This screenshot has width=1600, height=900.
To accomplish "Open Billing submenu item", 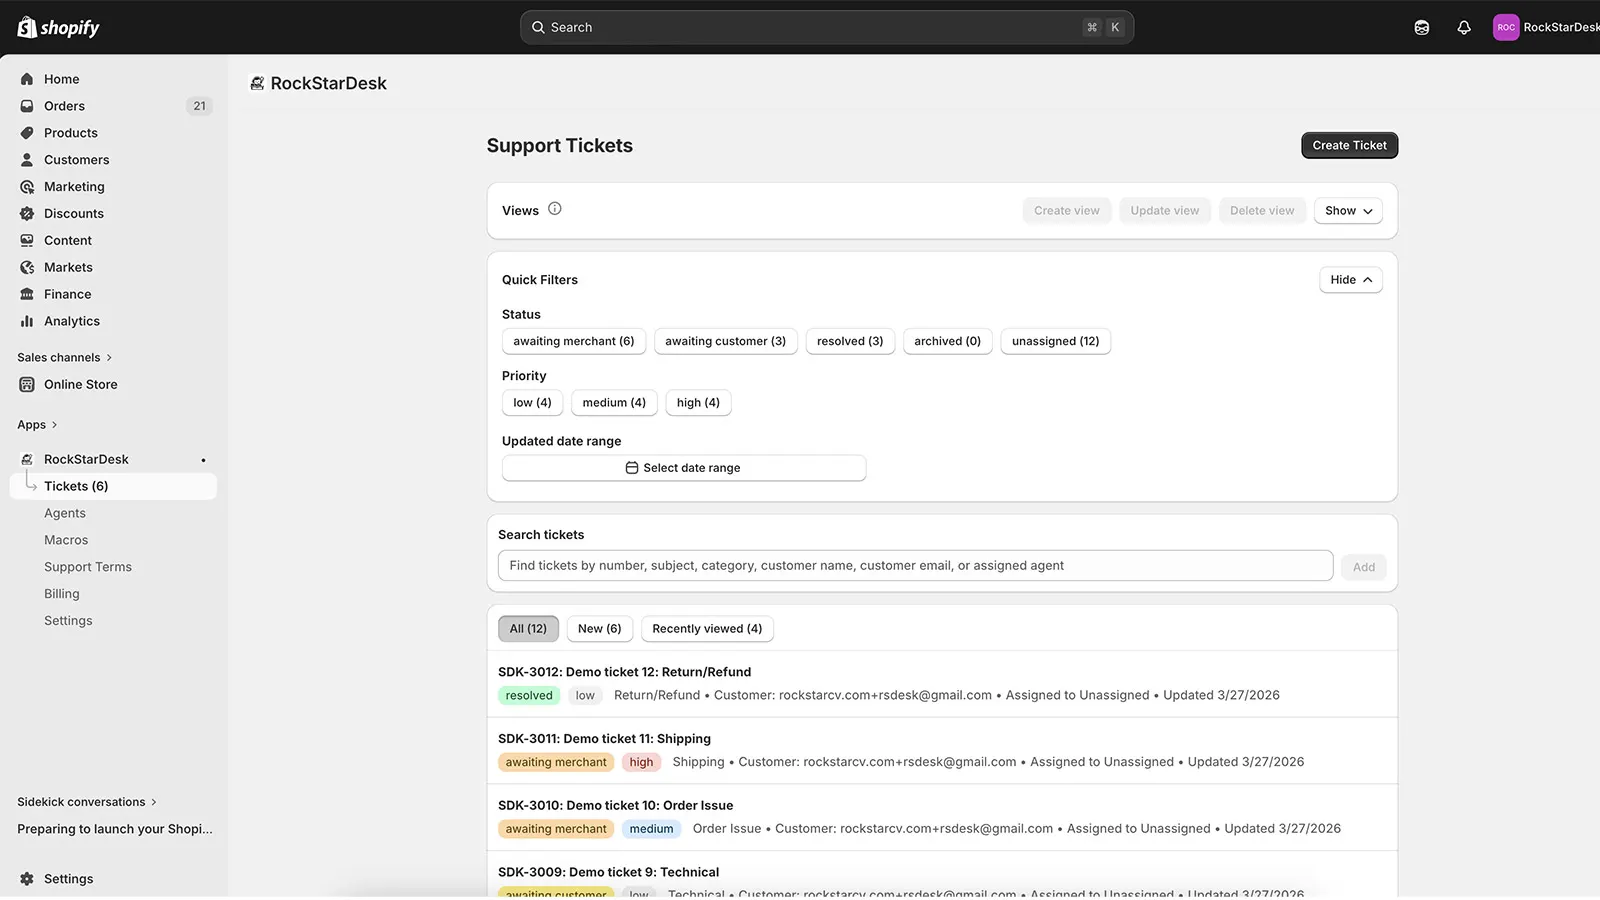I will click(62, 595).
